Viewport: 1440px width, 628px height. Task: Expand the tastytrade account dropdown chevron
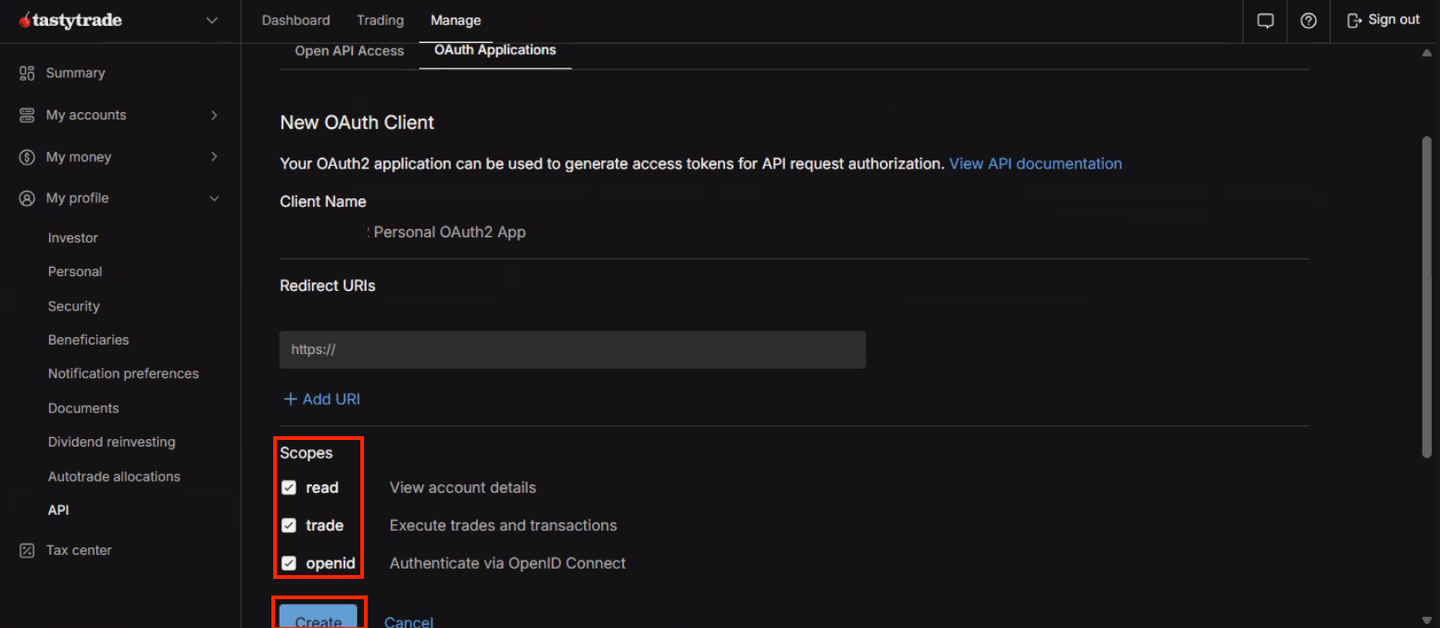(211, 21)
